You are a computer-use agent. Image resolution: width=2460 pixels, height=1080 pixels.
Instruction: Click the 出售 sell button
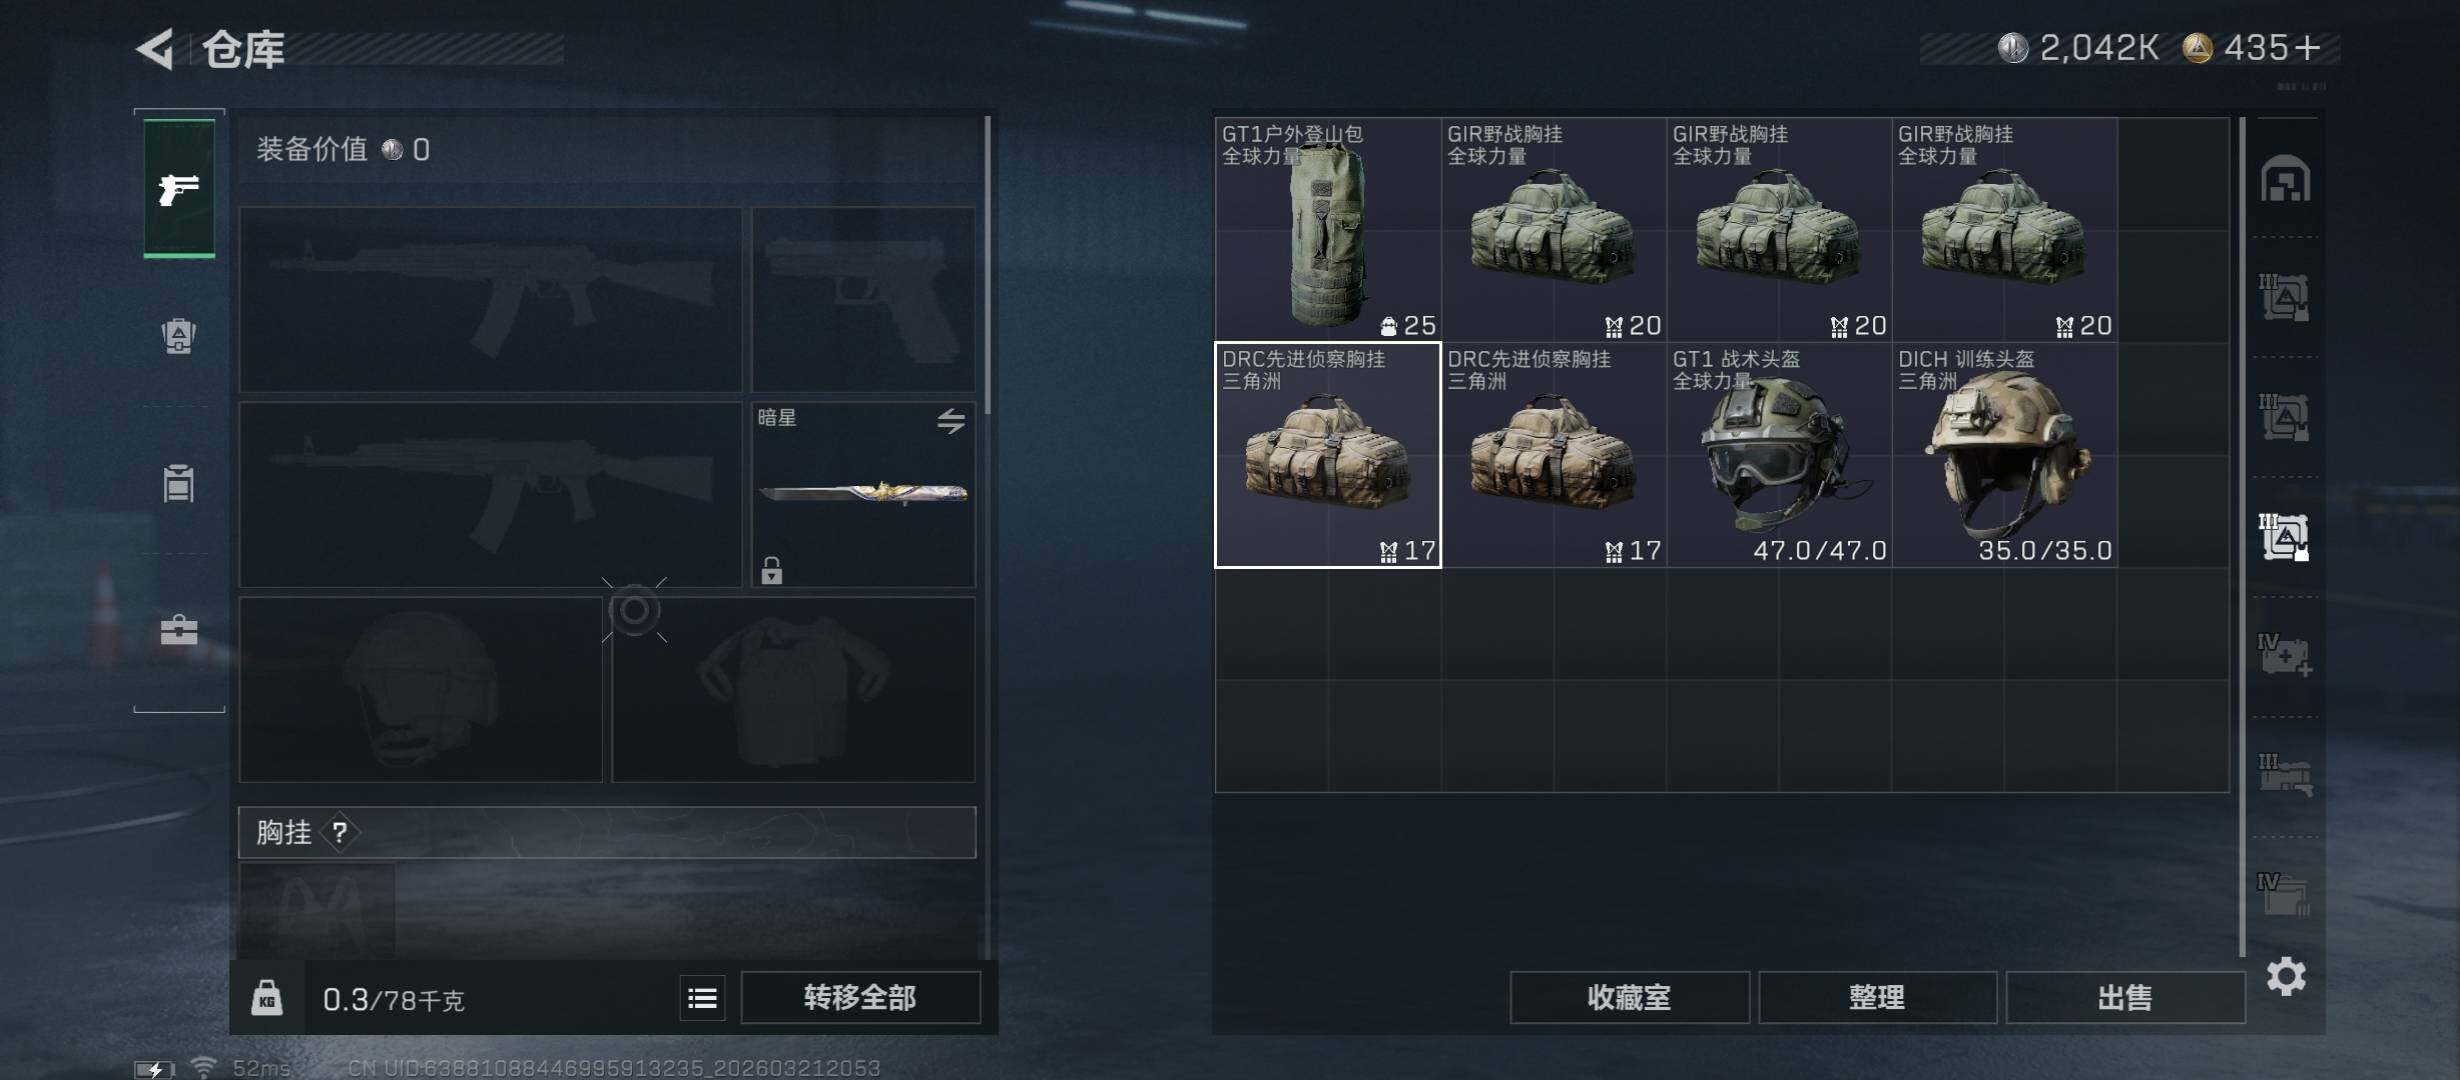click(2125, 997)
